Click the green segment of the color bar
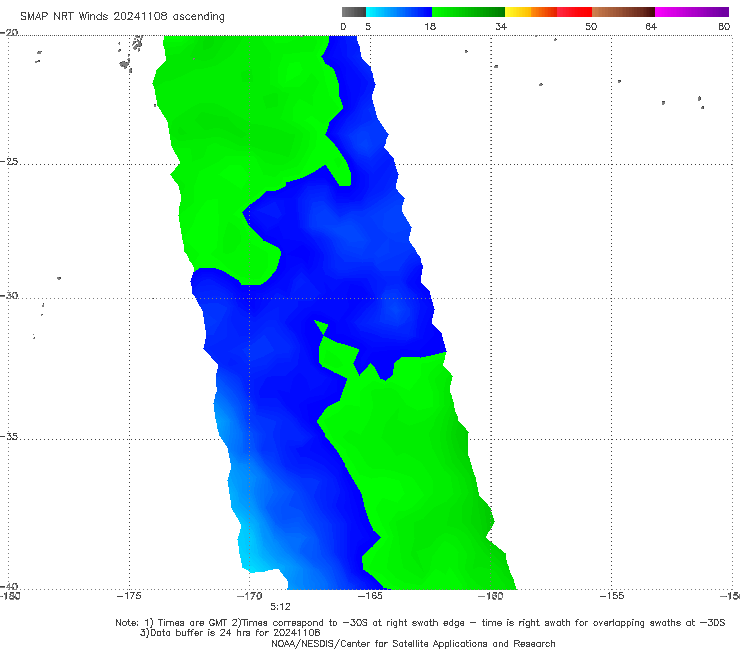This screenshot has width=740, height=650. [468, 12]
